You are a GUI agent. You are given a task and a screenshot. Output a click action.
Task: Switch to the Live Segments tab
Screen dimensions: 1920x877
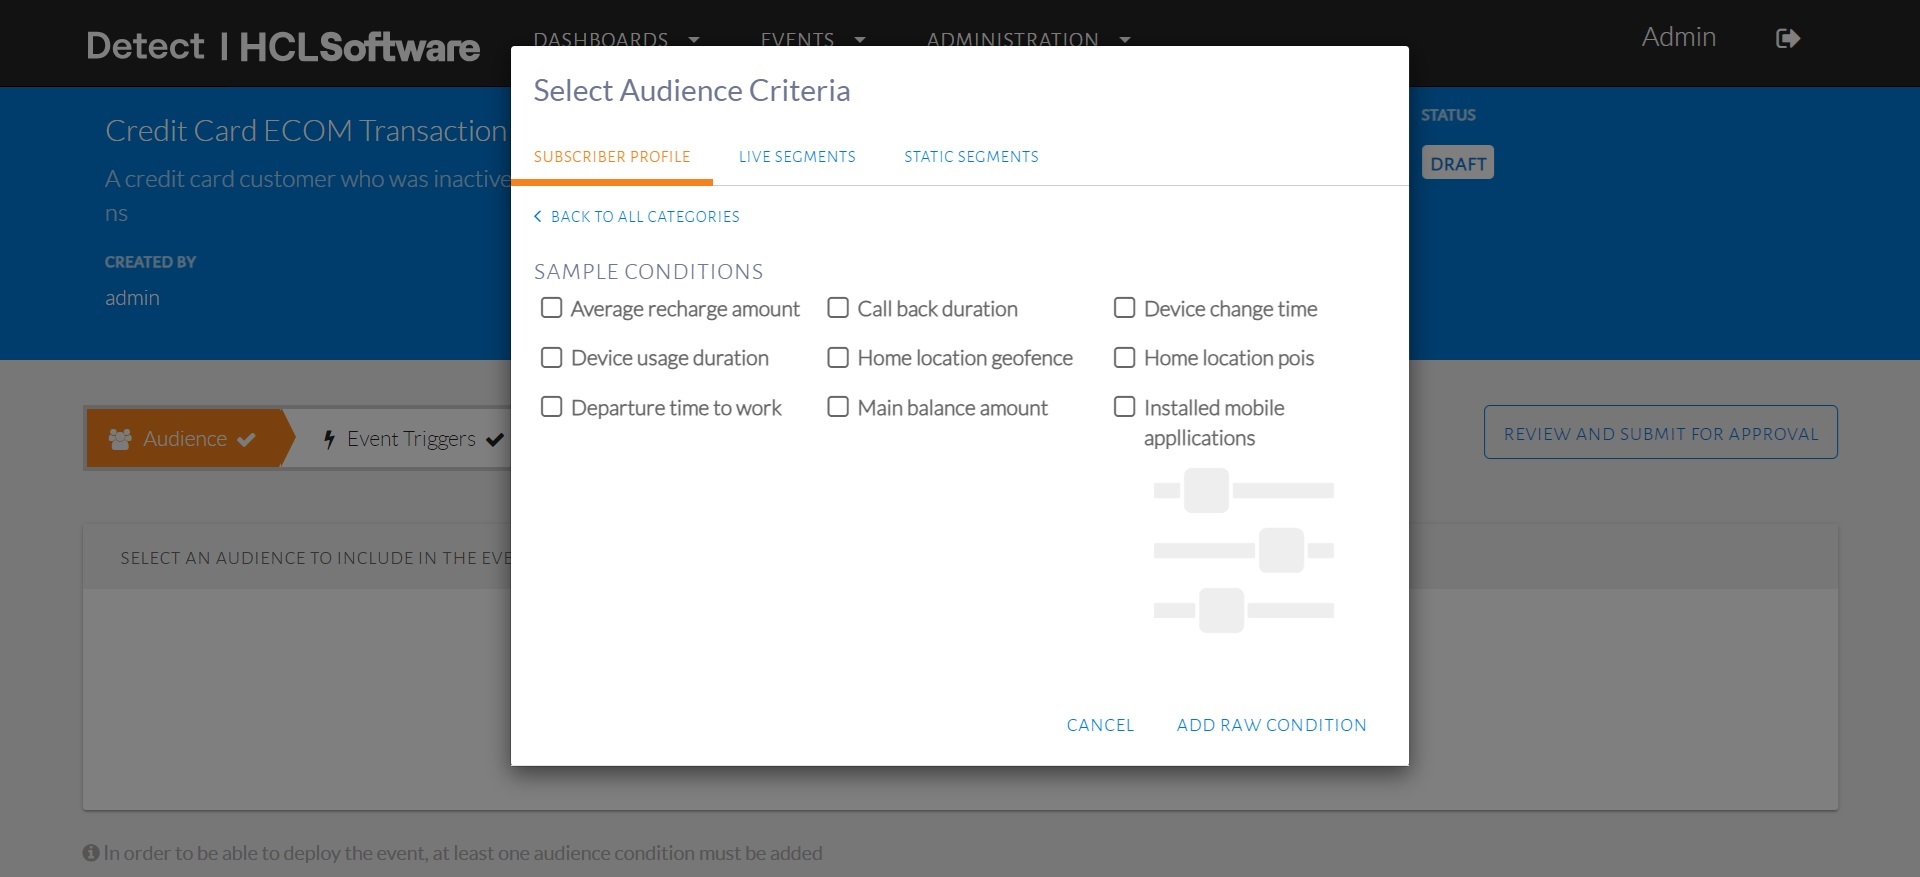coord(797,157)
